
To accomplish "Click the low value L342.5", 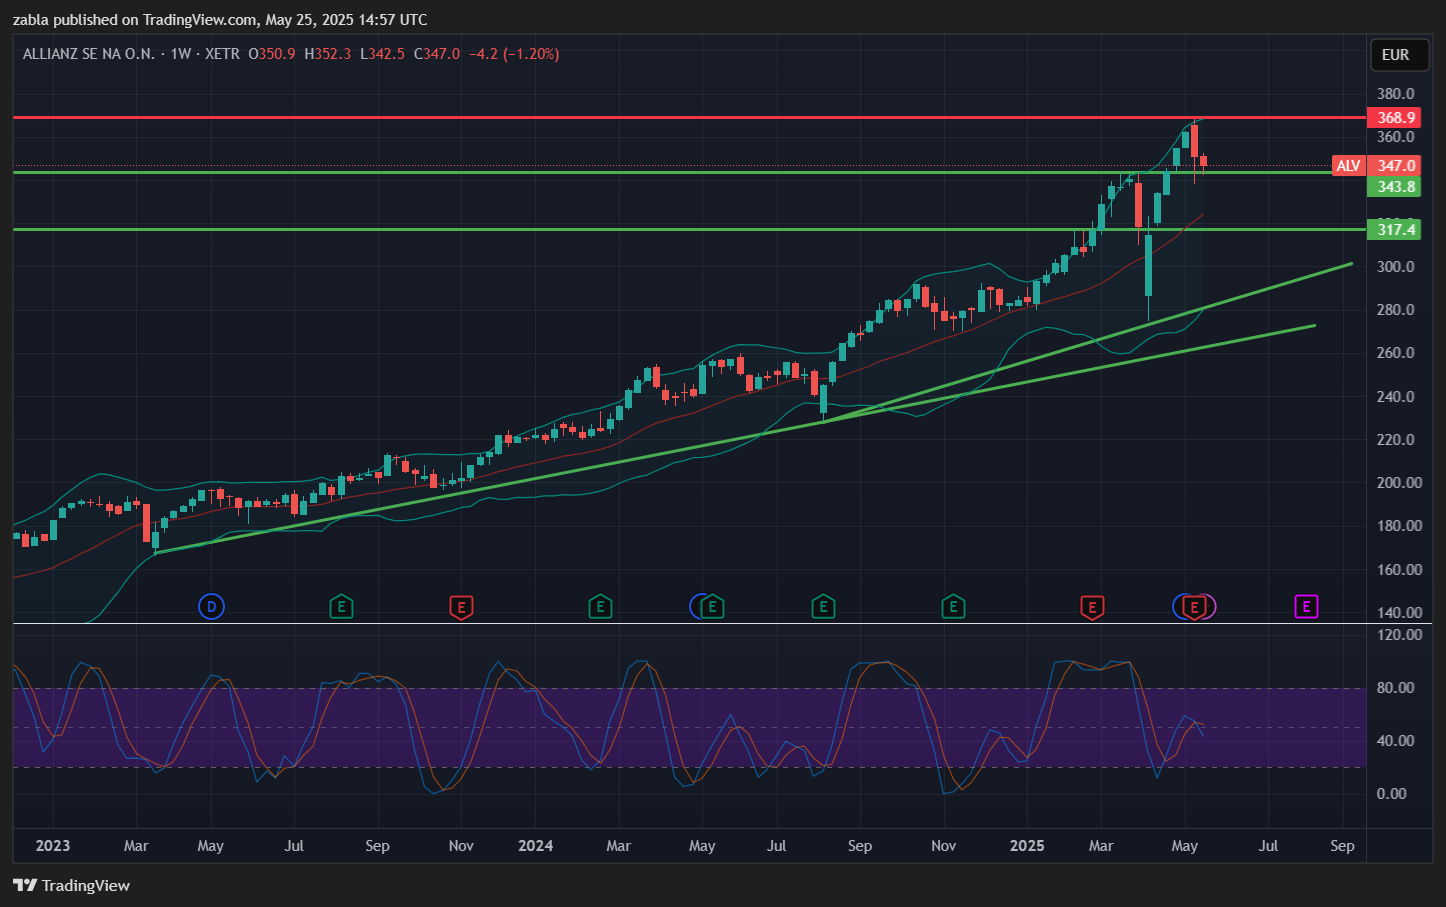I will pyautogui.click(x=382, y=54).
